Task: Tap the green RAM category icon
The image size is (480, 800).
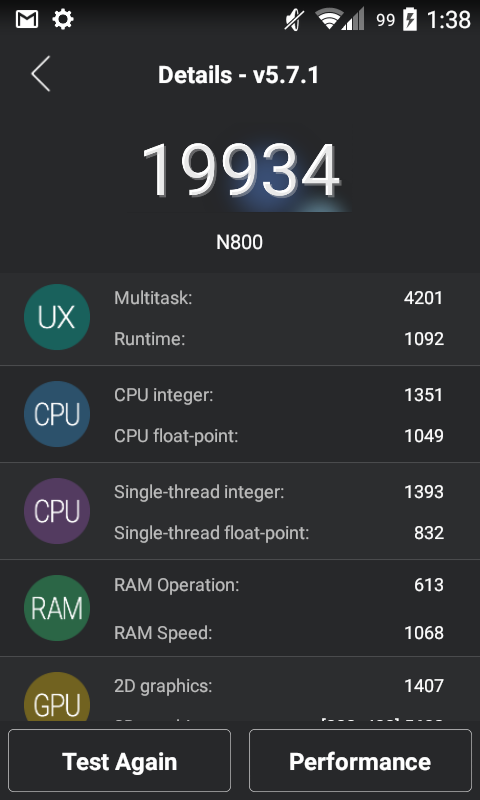Action: click(x=57, y=608)
